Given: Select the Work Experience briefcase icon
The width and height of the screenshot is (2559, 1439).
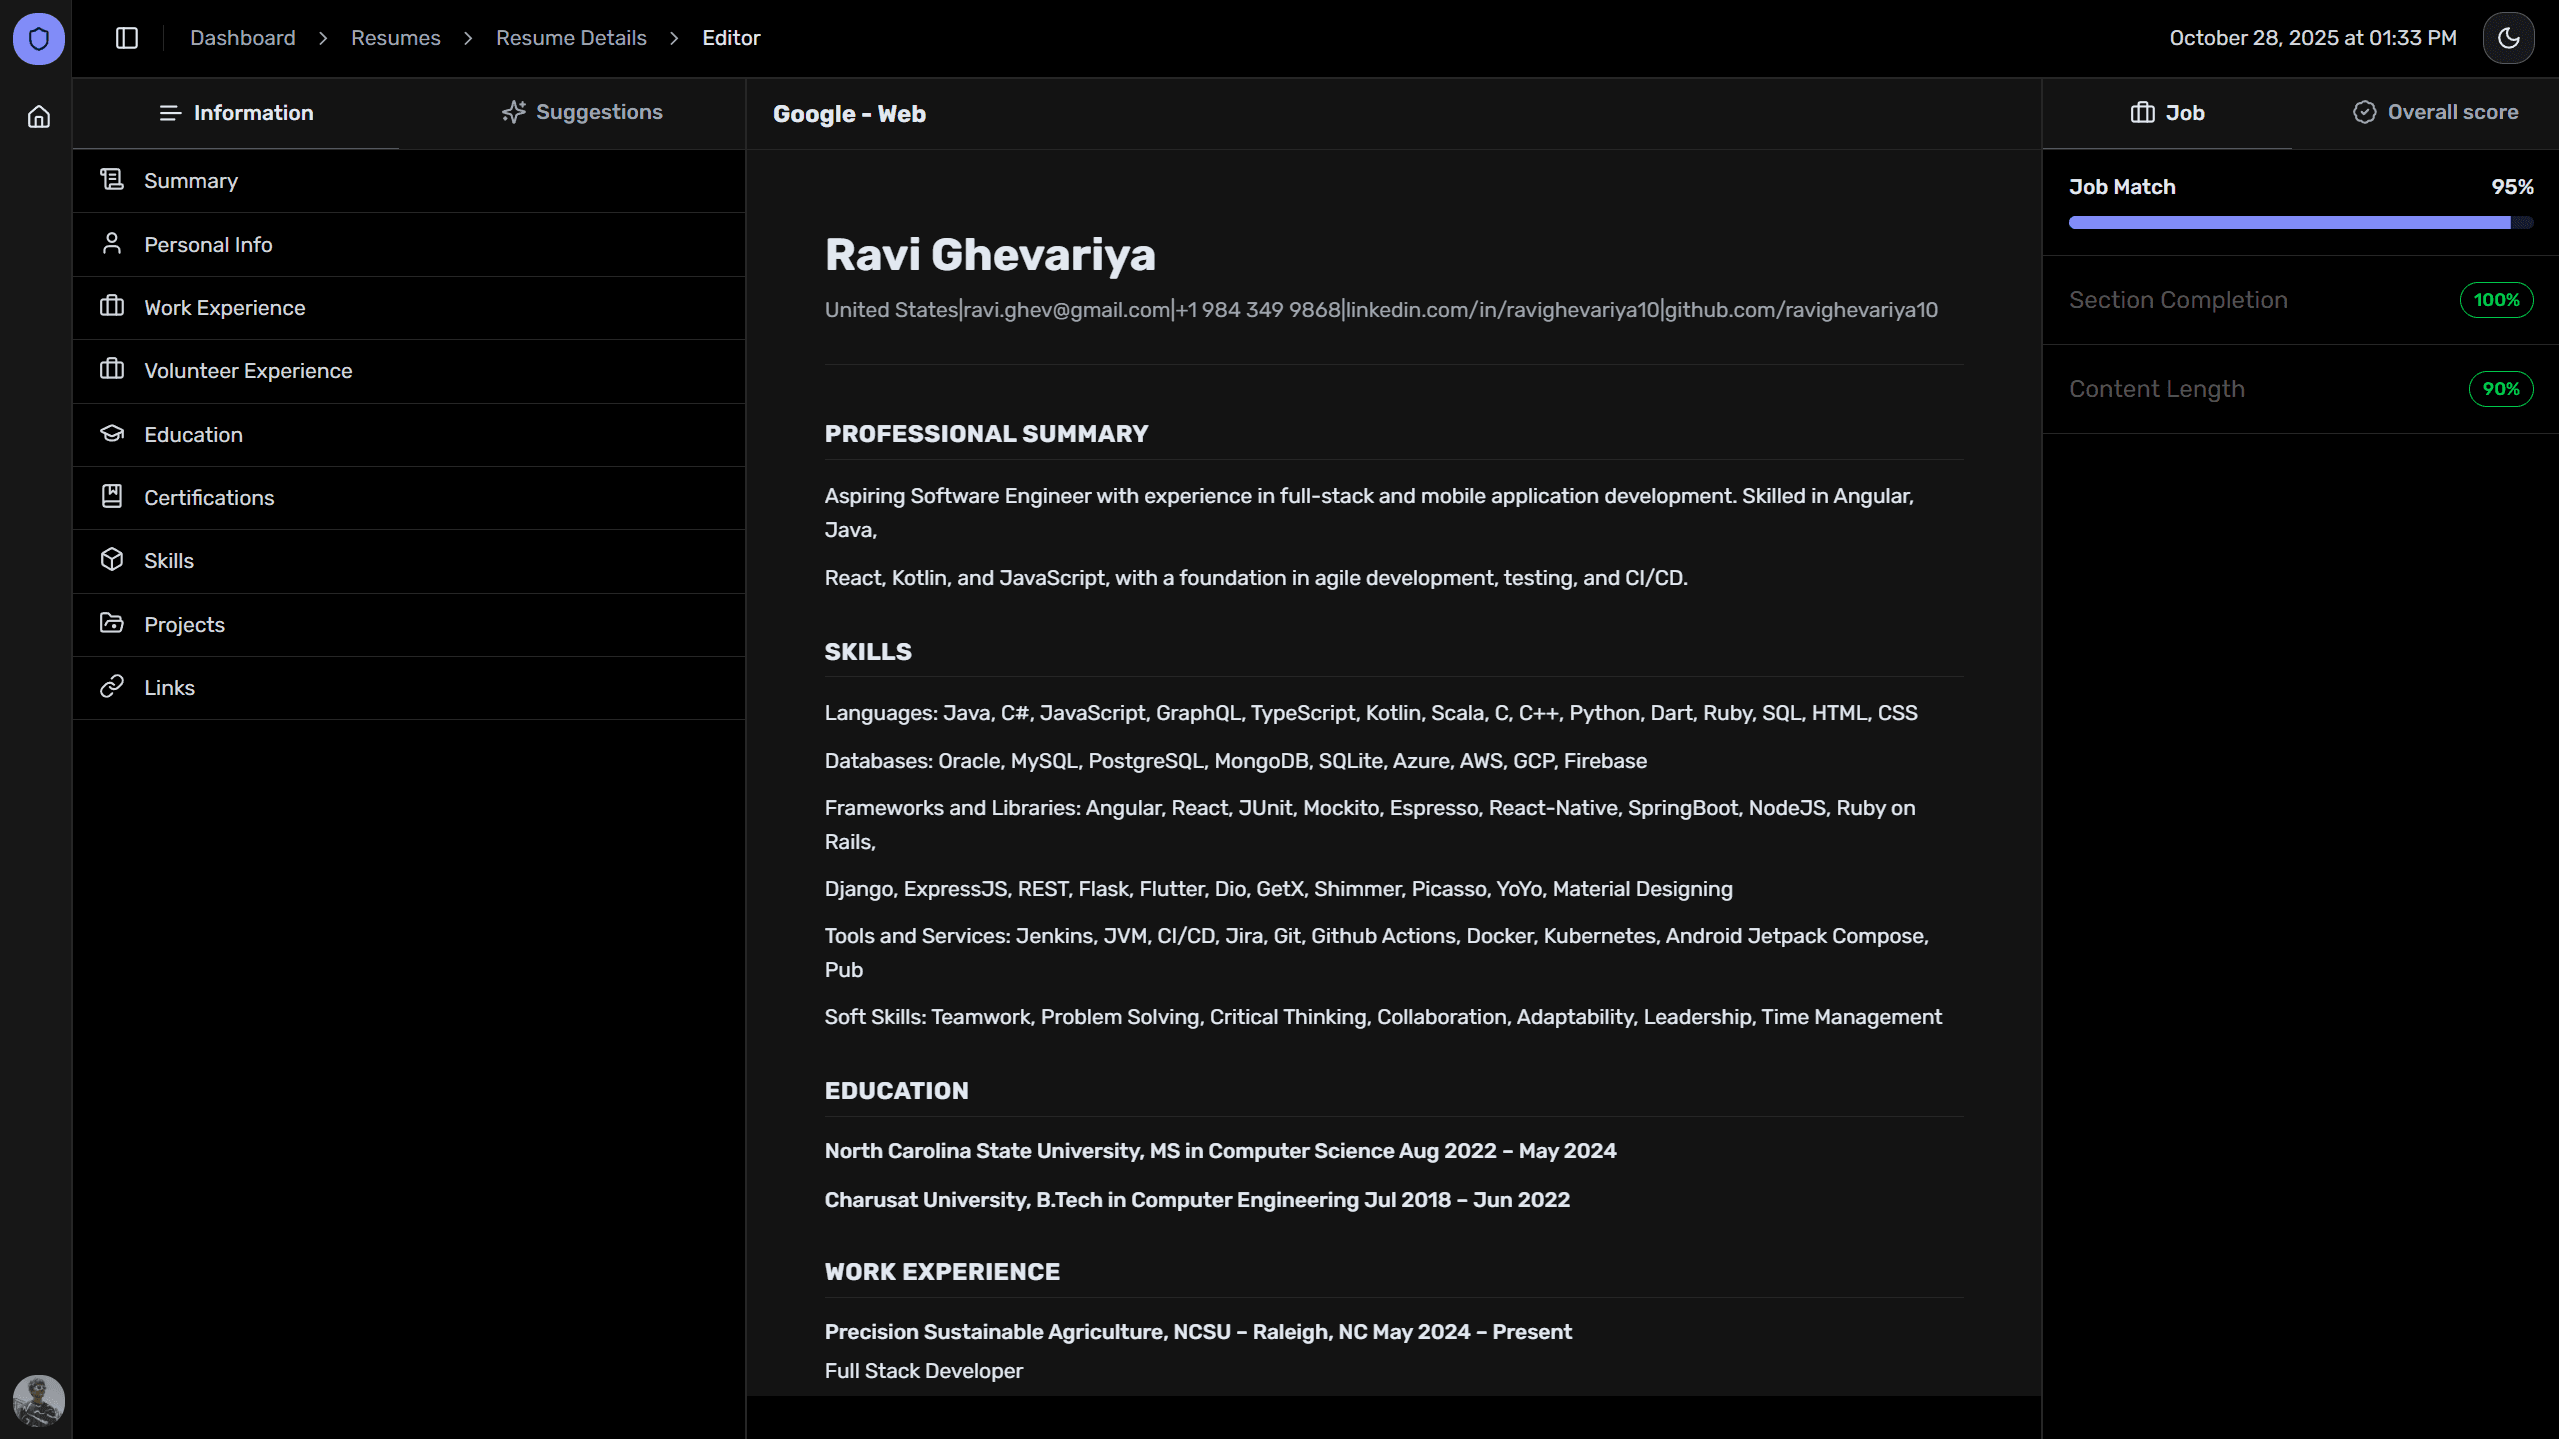Looking at the screenshot, I should [111, 306].
